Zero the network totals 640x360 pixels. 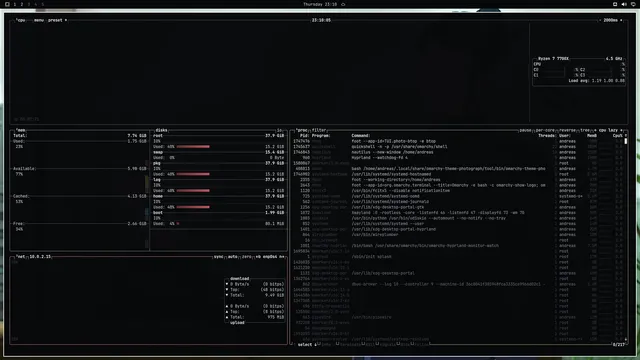[247, 257]
